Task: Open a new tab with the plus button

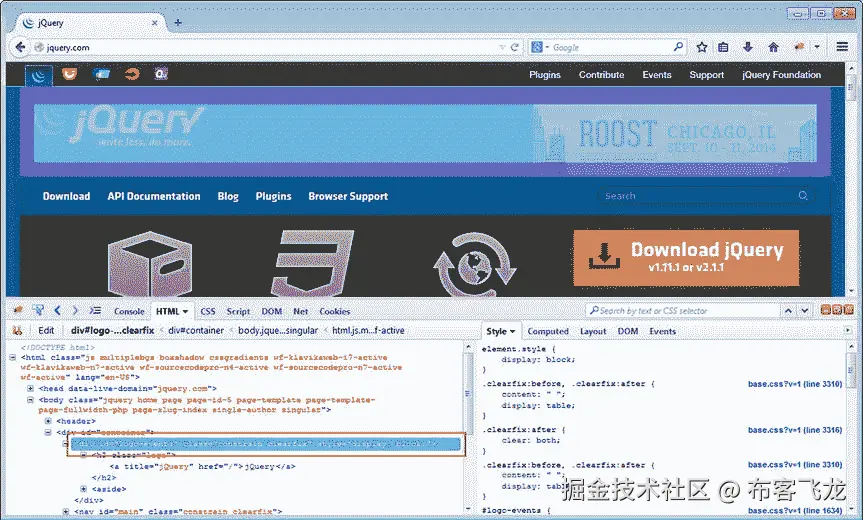Action: point(178,23)
